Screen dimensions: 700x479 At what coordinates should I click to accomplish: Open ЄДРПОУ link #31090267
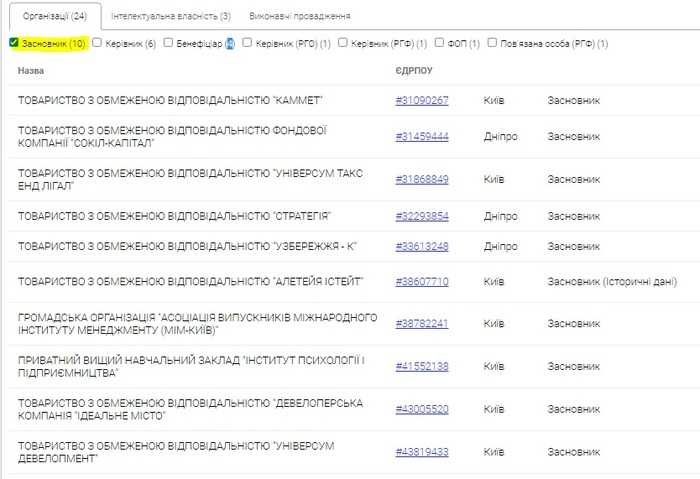422,100
